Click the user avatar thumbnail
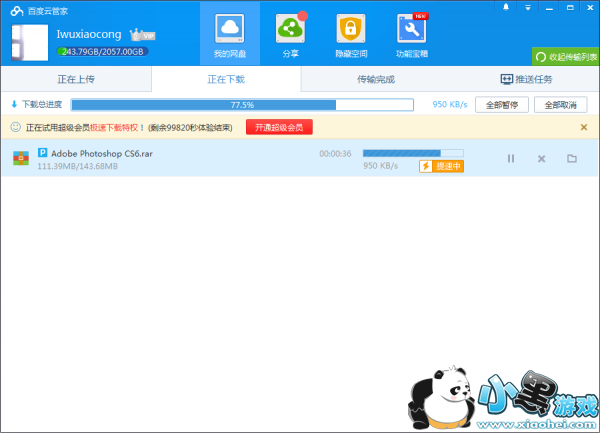The image size is (600, 433). 30,42
